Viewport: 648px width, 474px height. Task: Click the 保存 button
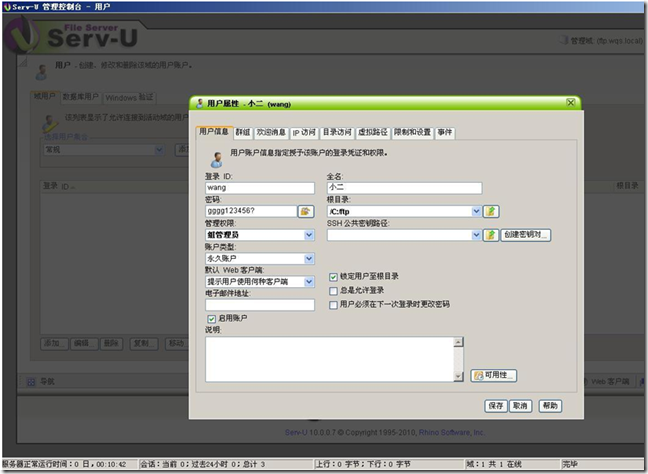point(495,406)
